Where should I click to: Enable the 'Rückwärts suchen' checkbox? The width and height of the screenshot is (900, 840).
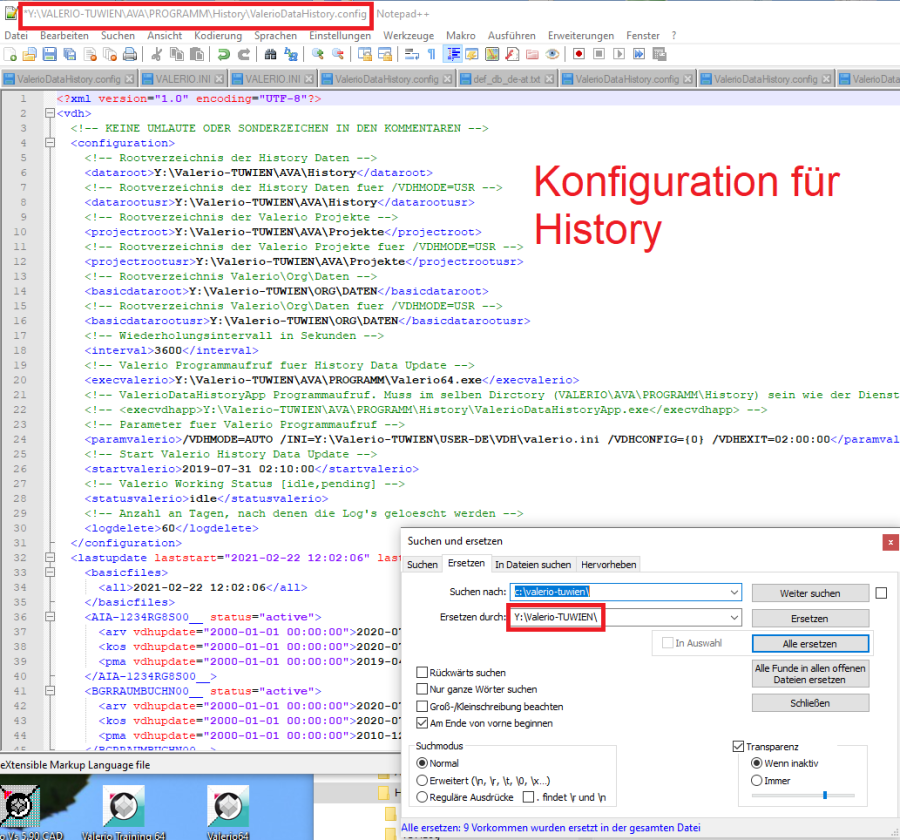[422, 673]
